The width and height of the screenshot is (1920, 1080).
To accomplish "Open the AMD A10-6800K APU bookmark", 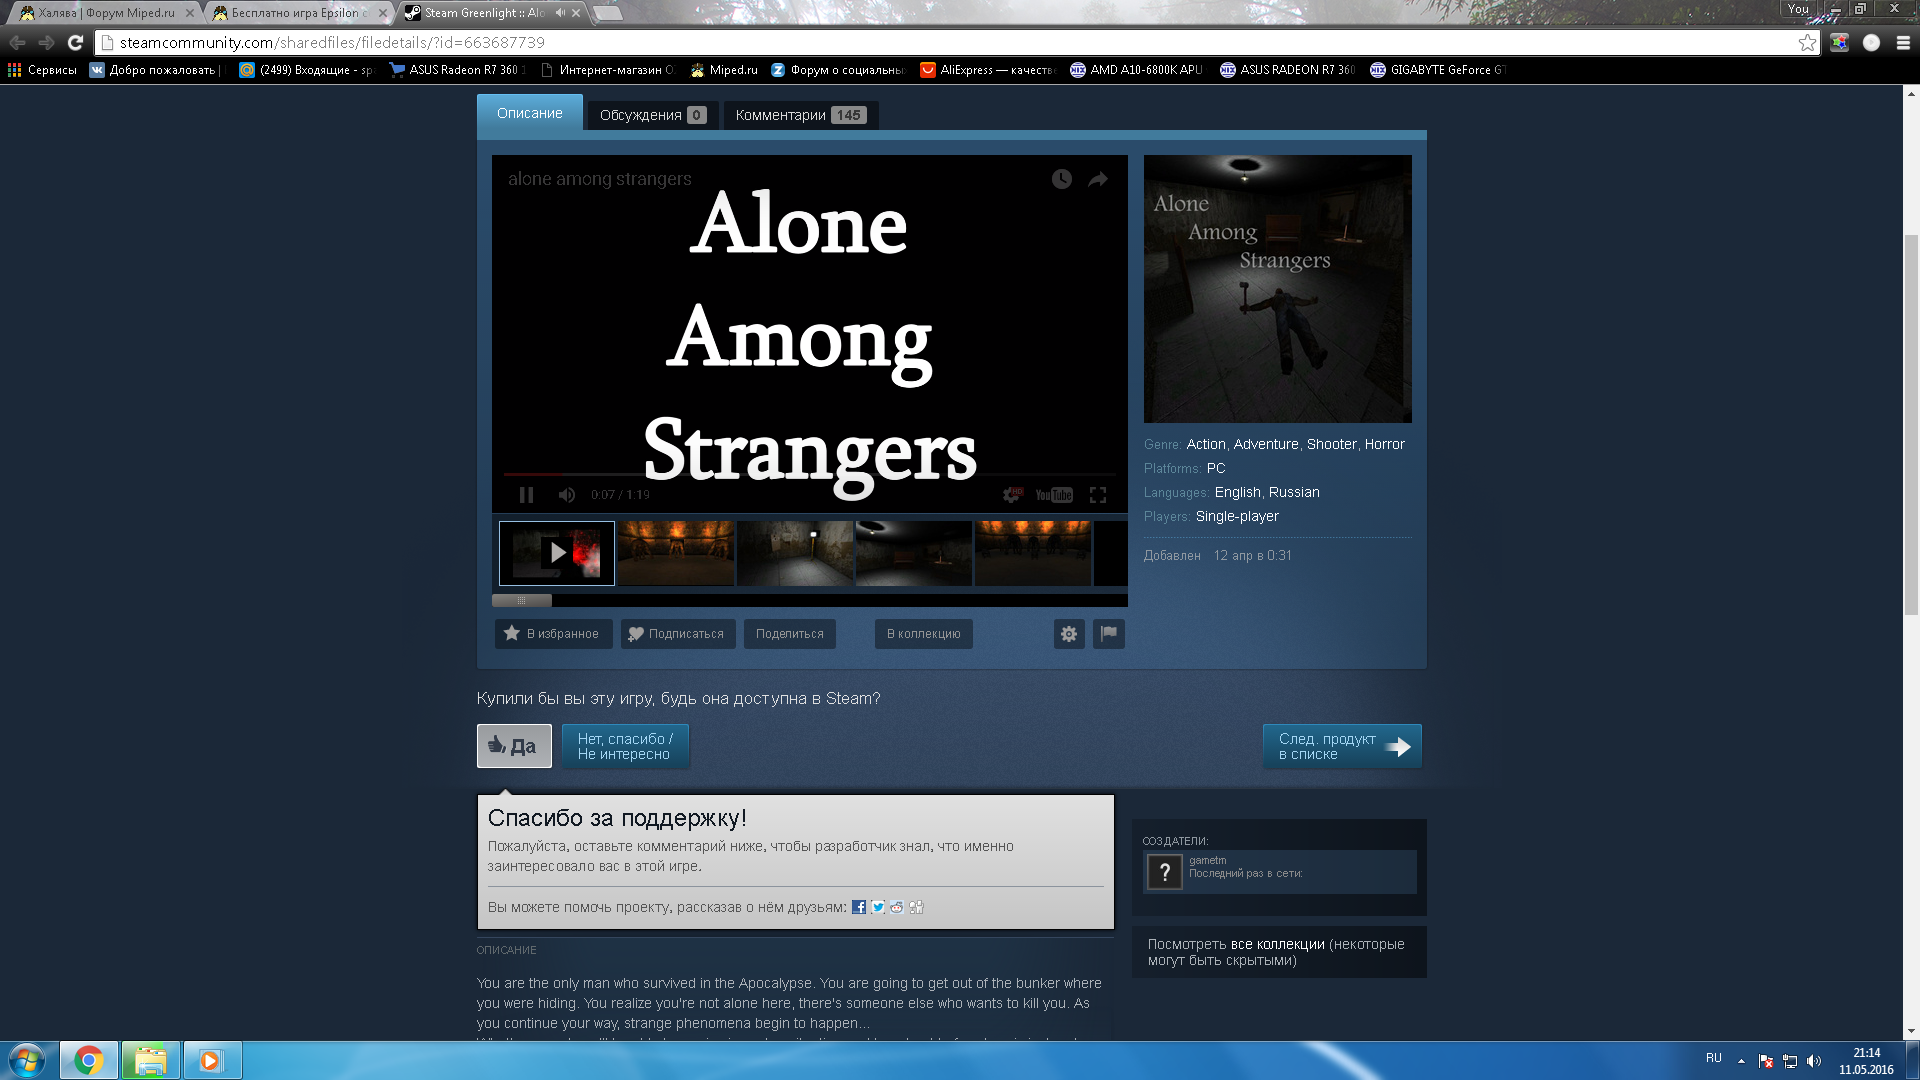I will tap(1137, 70).
